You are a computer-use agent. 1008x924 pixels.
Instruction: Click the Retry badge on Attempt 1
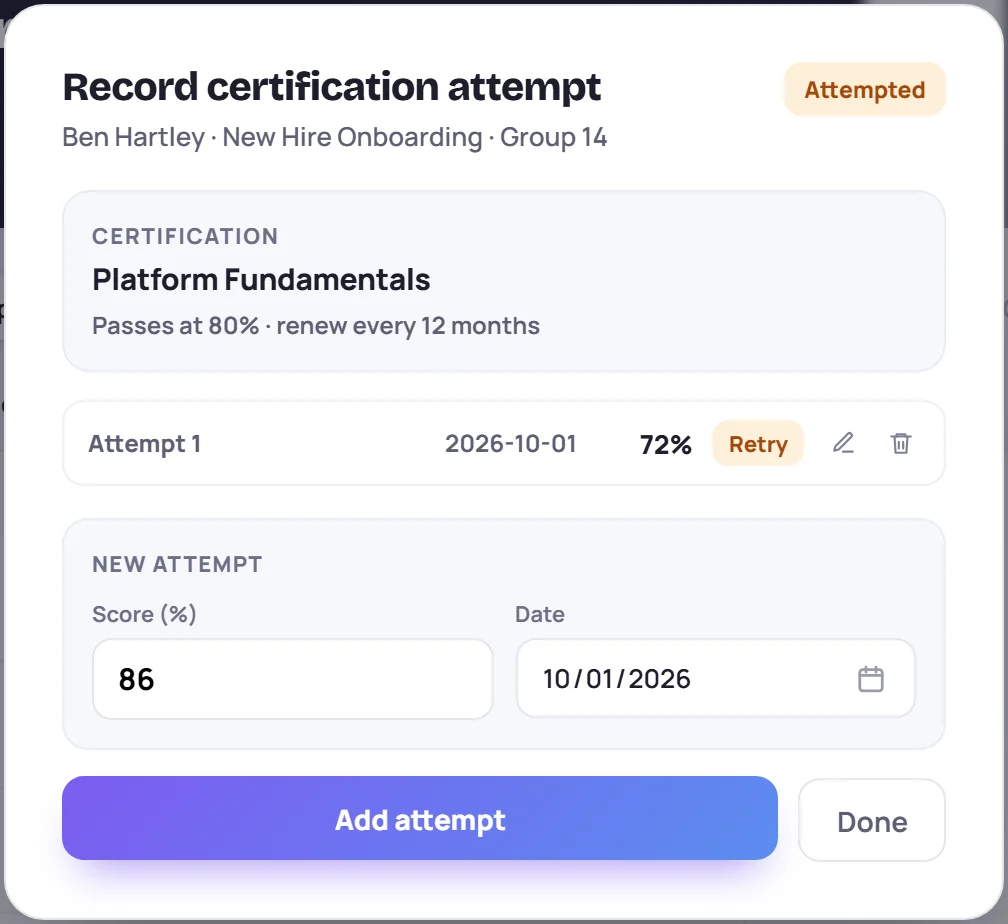pos(758,444)
